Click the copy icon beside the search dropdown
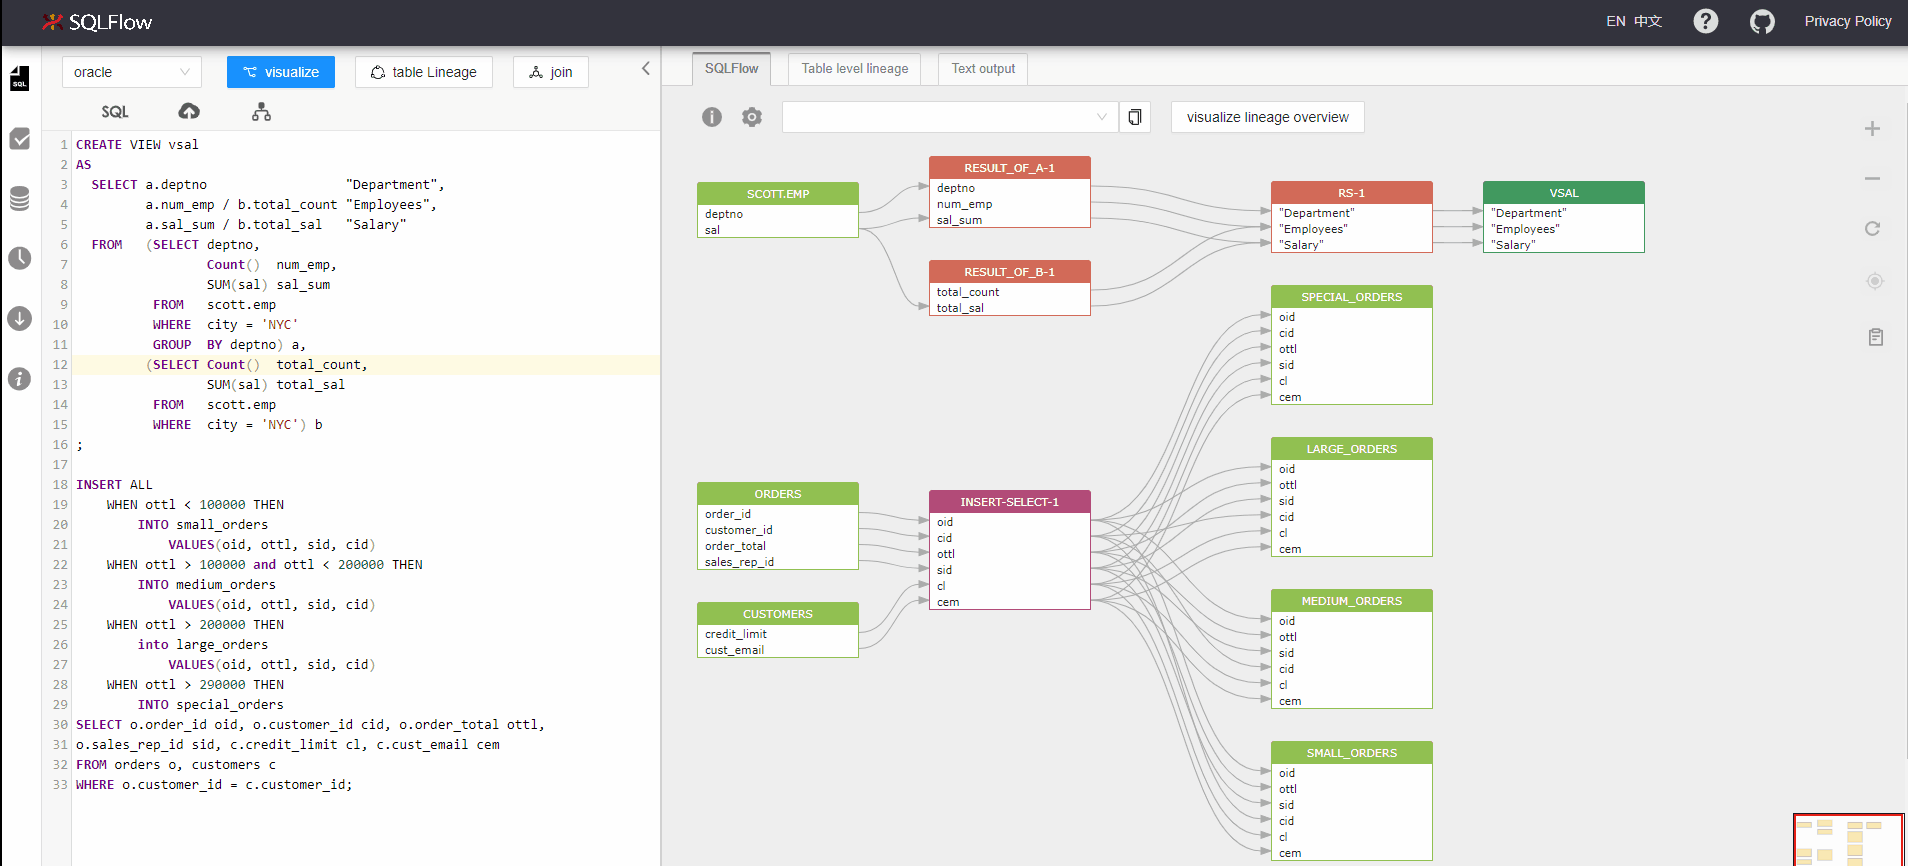The width and height of the screenshot is (1908, 866). [x=1134, y=117]
